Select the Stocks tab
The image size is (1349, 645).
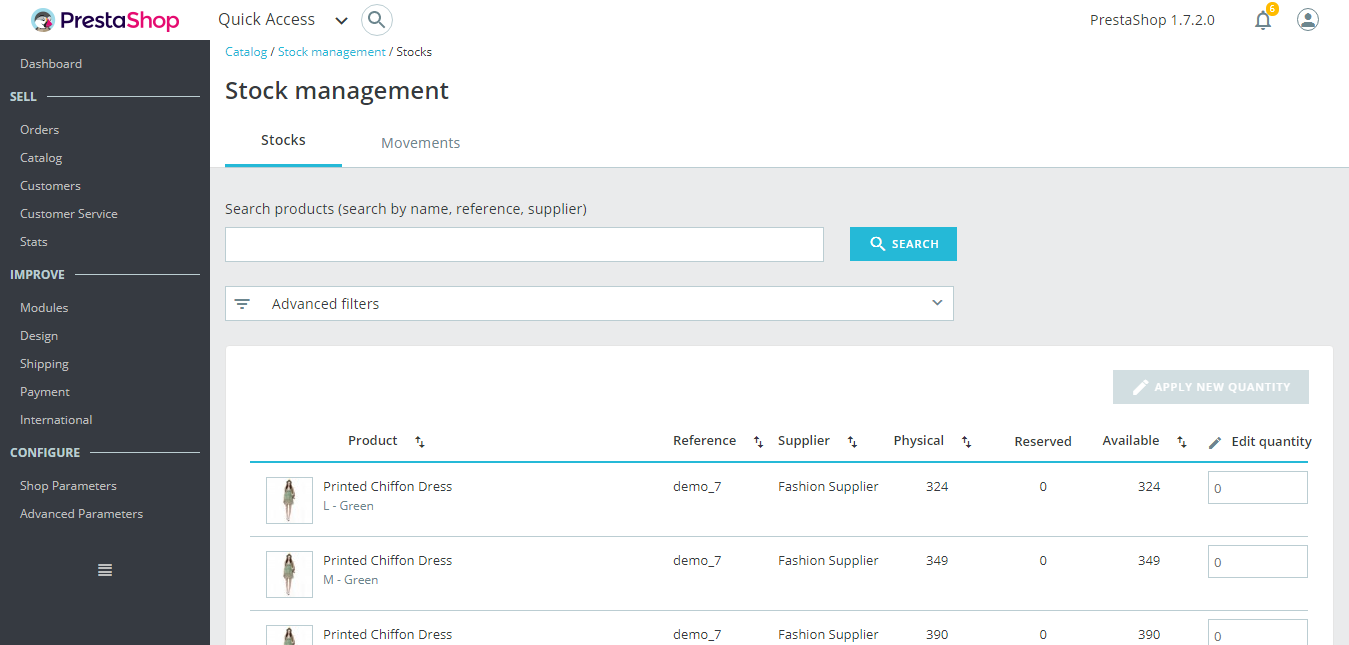pyautogui.click(x=283, y=141)
